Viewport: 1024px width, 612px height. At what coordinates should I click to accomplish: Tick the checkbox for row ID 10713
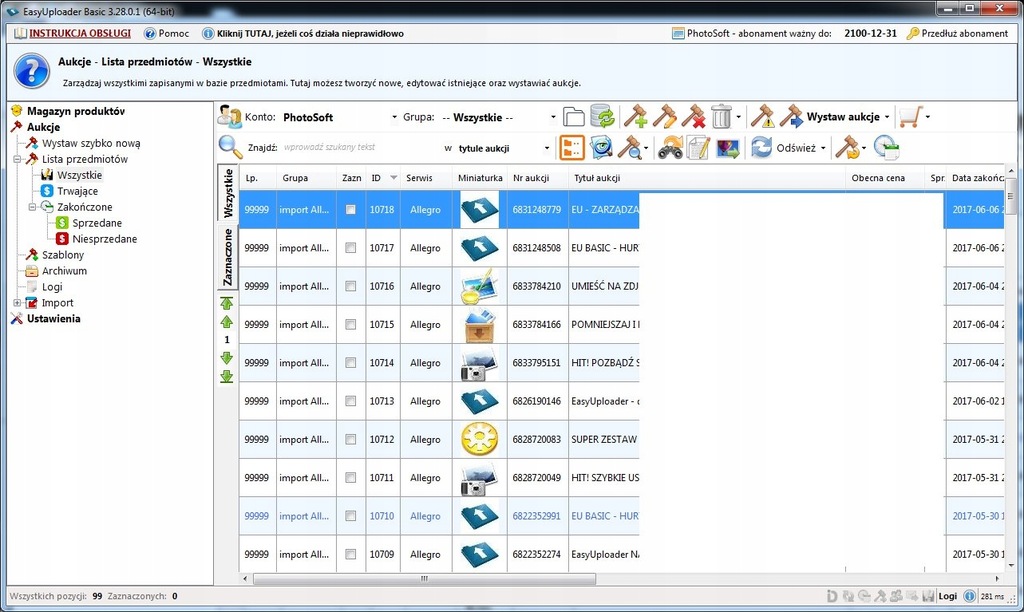(351, 401)
